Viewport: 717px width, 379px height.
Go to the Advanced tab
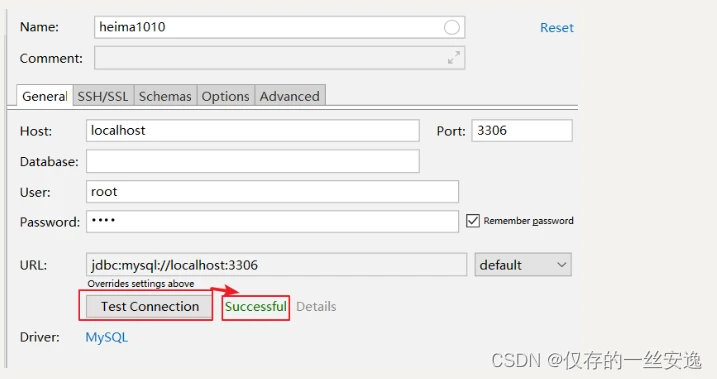[290, 96]
